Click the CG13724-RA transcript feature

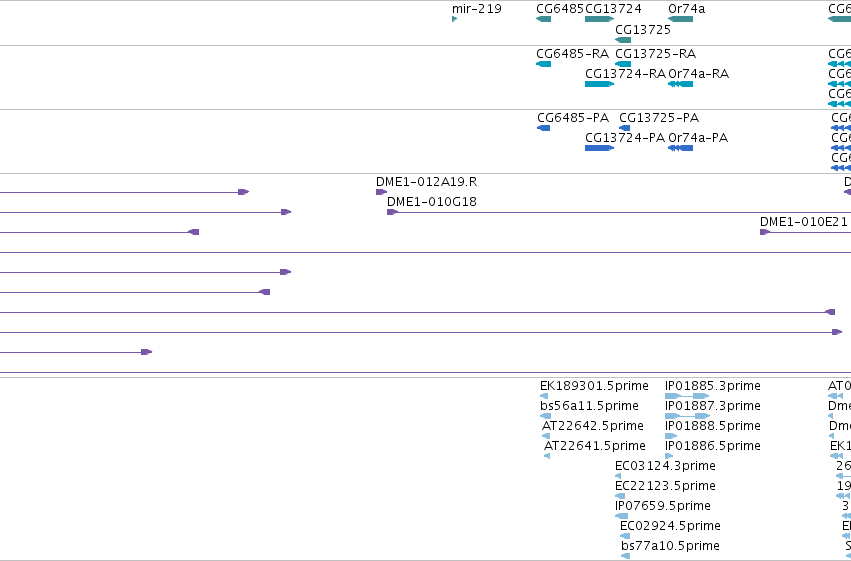coord(599,84)
